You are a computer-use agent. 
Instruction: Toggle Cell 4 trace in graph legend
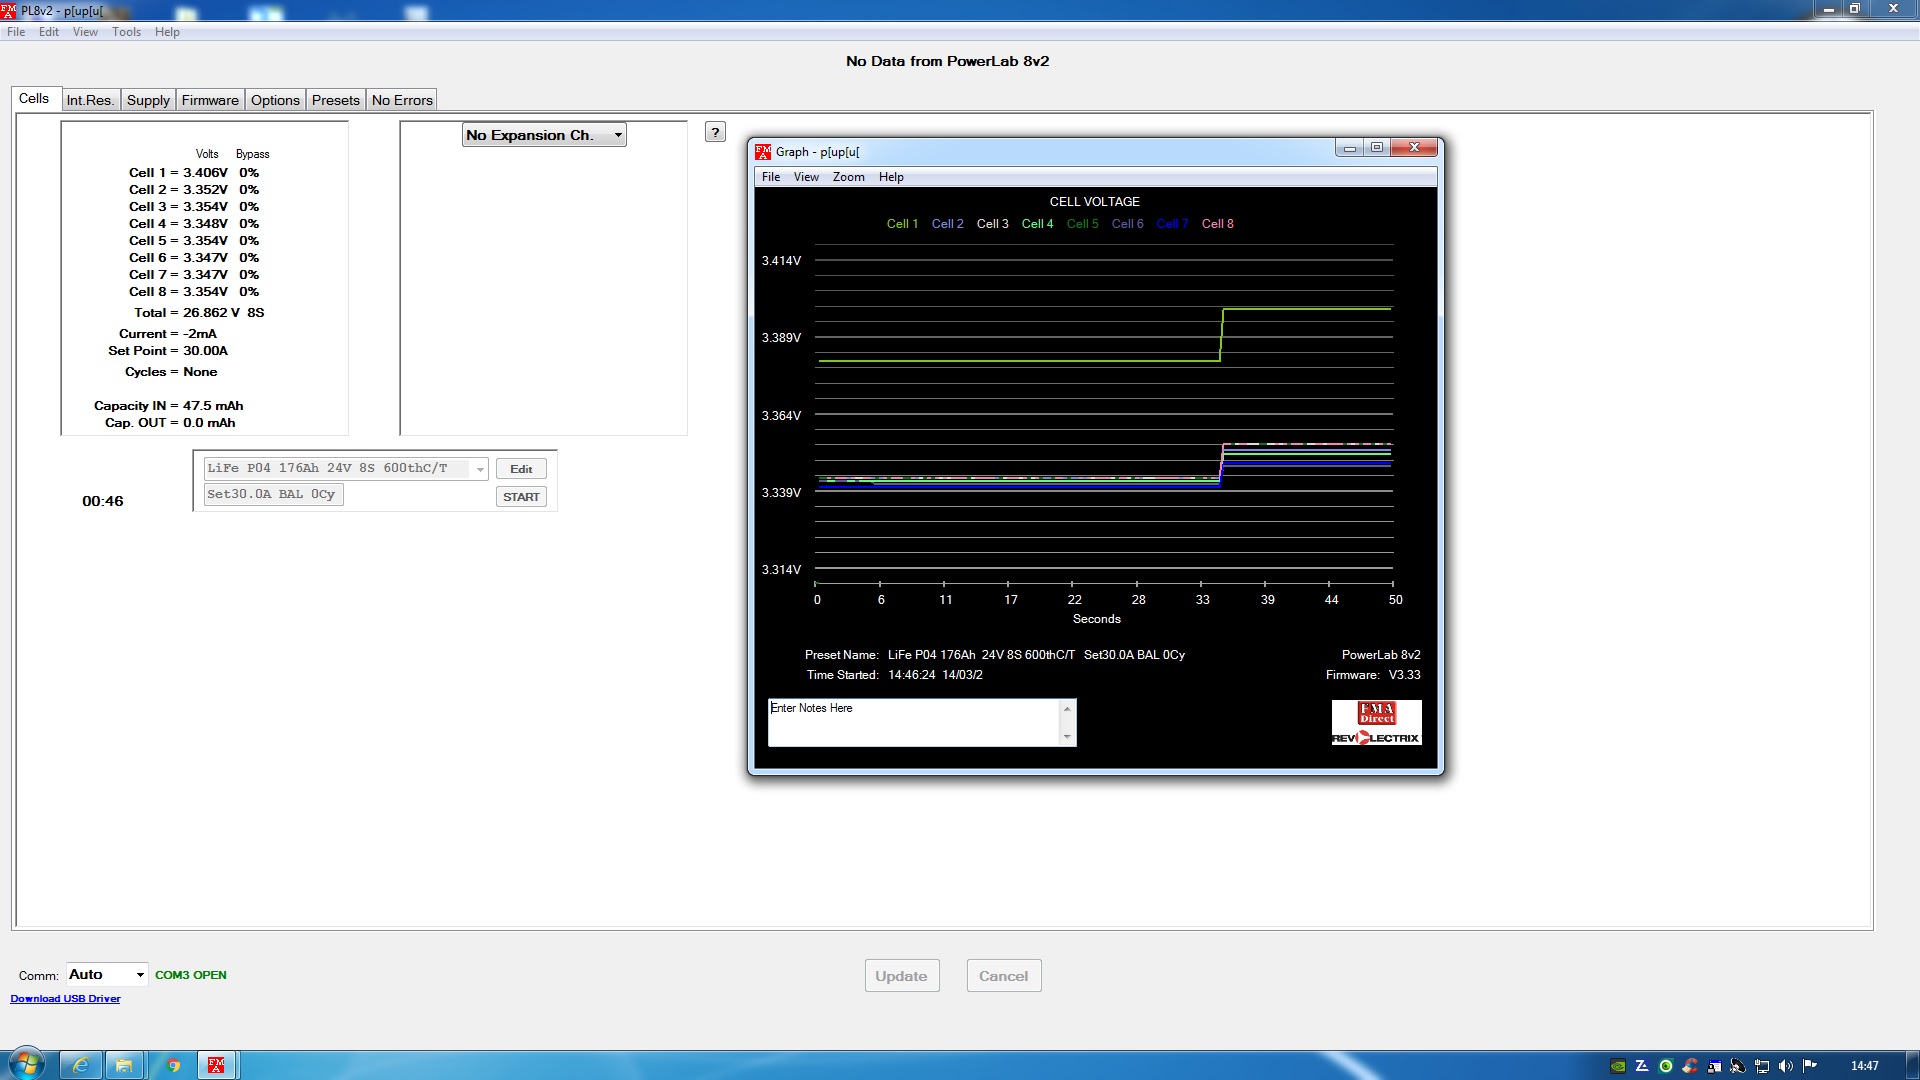pos(1037,224)
